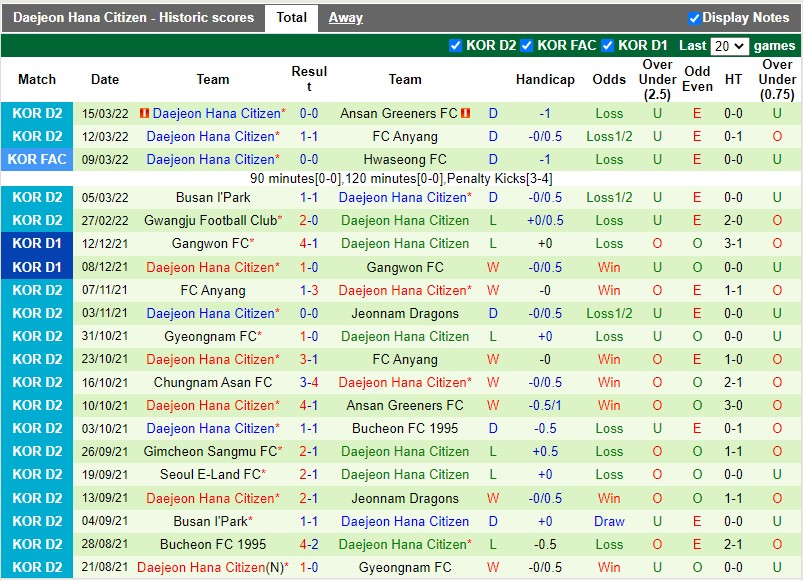Screen dimensions: 803x581
Task: Click the Result column header
Action: coord(309,79)
